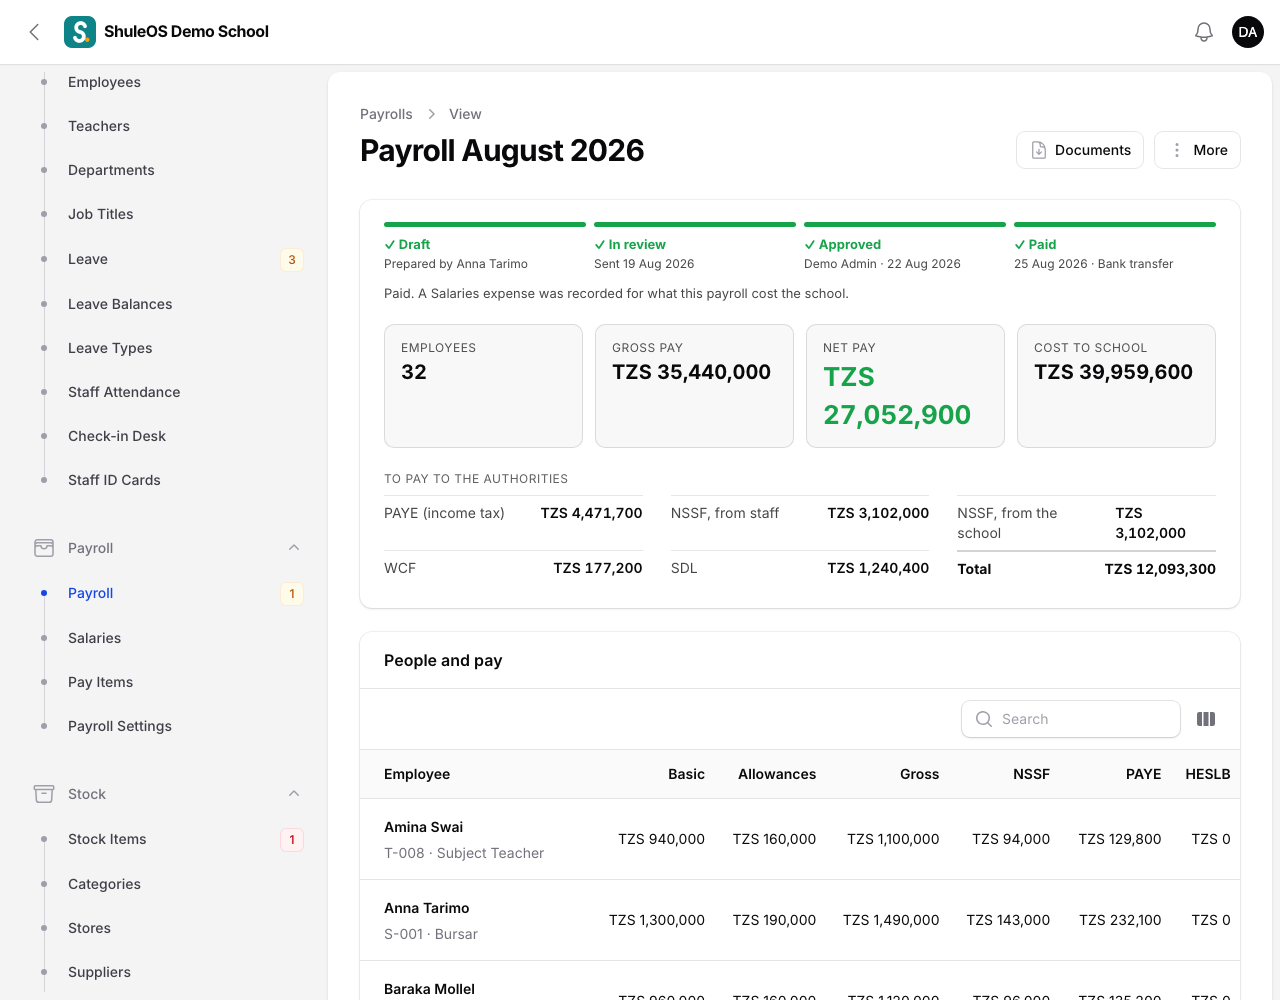Open Amina Swai employee row
Viewport: 1280px width, 1000px height.
(x=800, y=839)
